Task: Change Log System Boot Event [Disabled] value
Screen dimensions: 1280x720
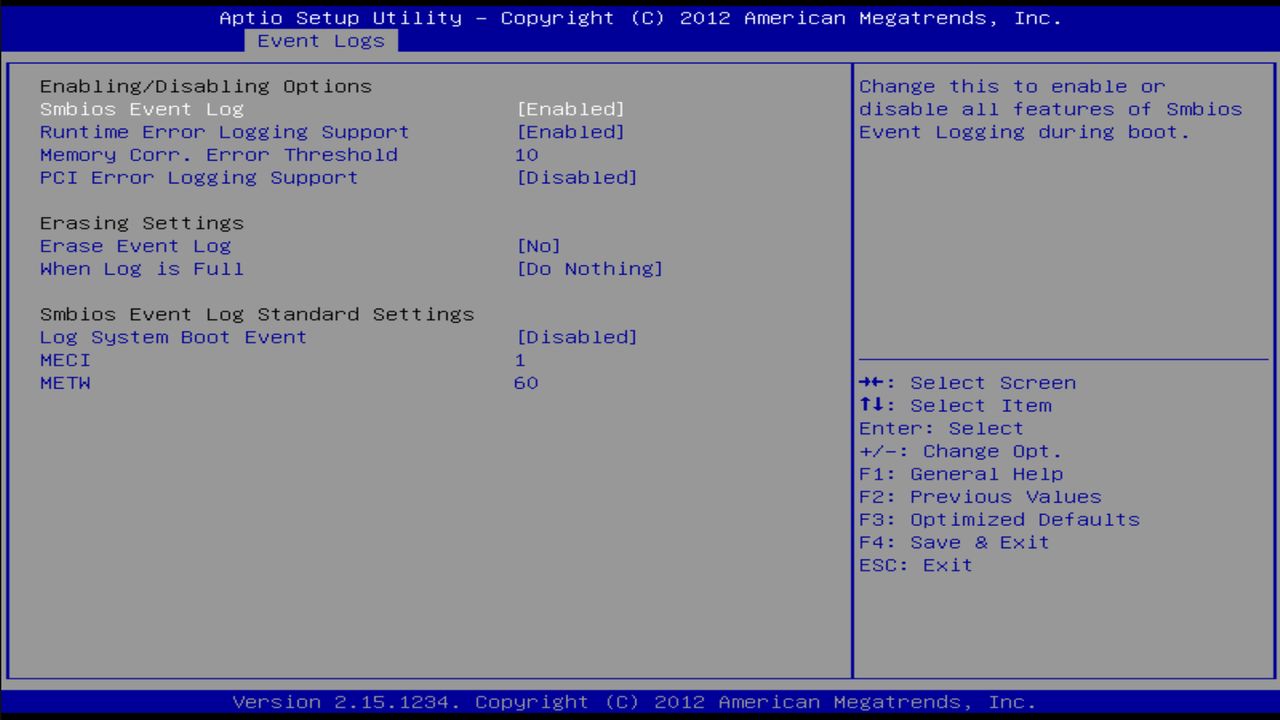Action: (x=577, y=337)
